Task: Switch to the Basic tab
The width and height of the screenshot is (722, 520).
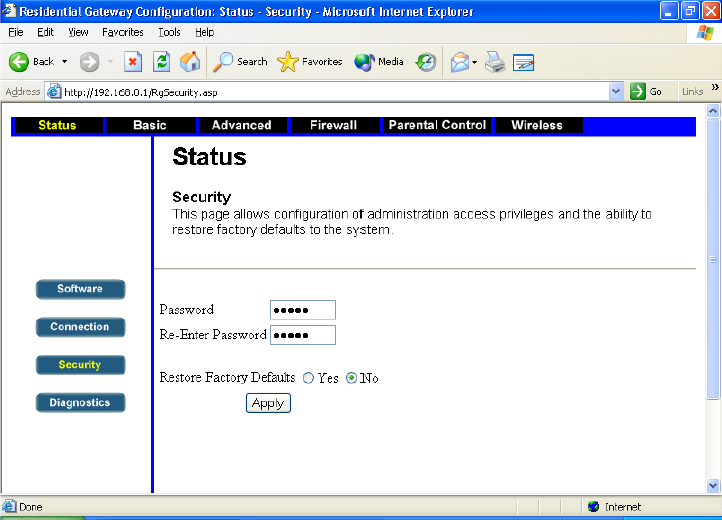Action: pos(150,125)
